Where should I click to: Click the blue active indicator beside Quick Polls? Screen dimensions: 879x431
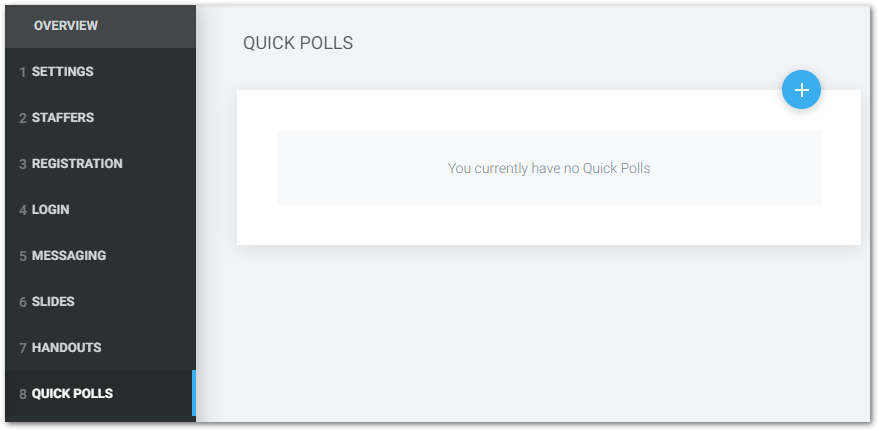click(194, 393)
